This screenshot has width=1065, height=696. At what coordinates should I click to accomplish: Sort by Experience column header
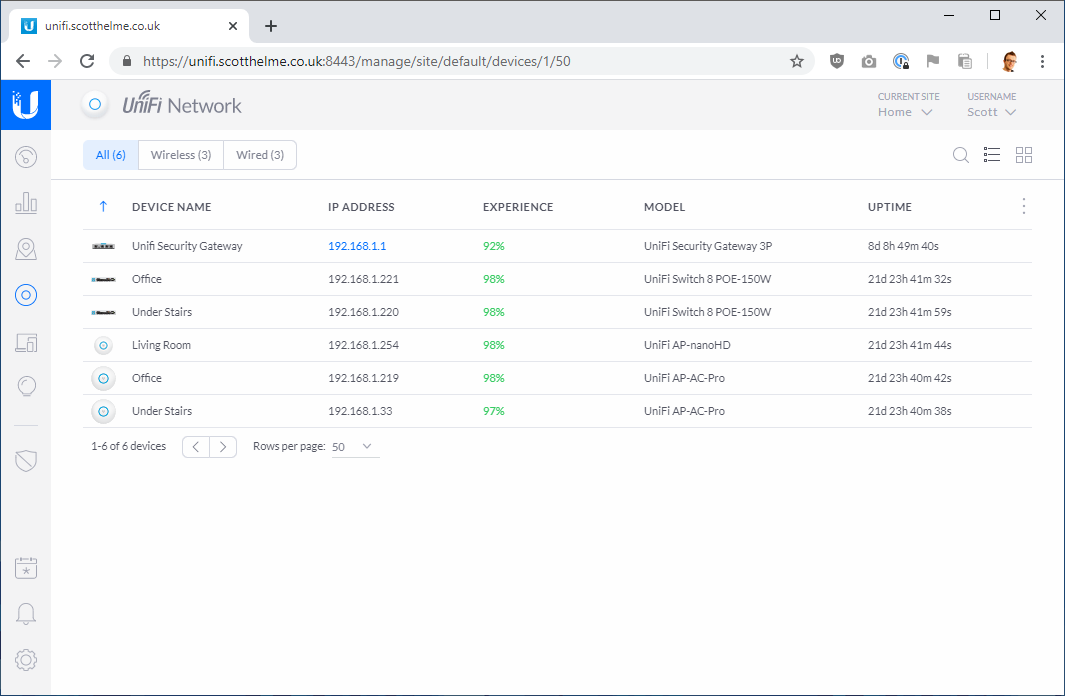tap(518, 207)
